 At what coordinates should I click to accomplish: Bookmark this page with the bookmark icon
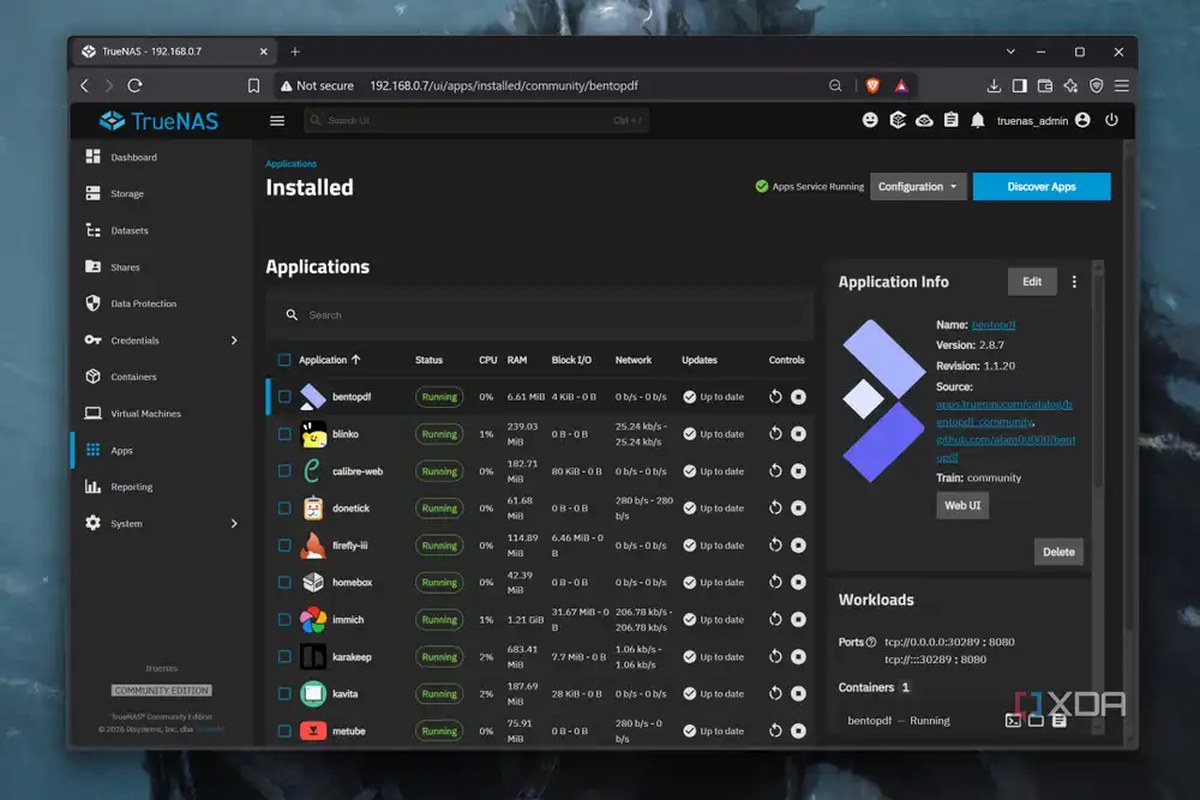pyautogui.click(x=254, y=86)
